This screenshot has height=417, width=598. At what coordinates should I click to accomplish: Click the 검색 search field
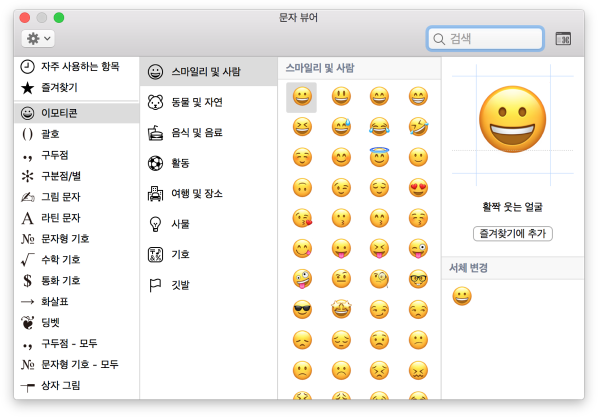pyautogui.click(x=485, y=39)
